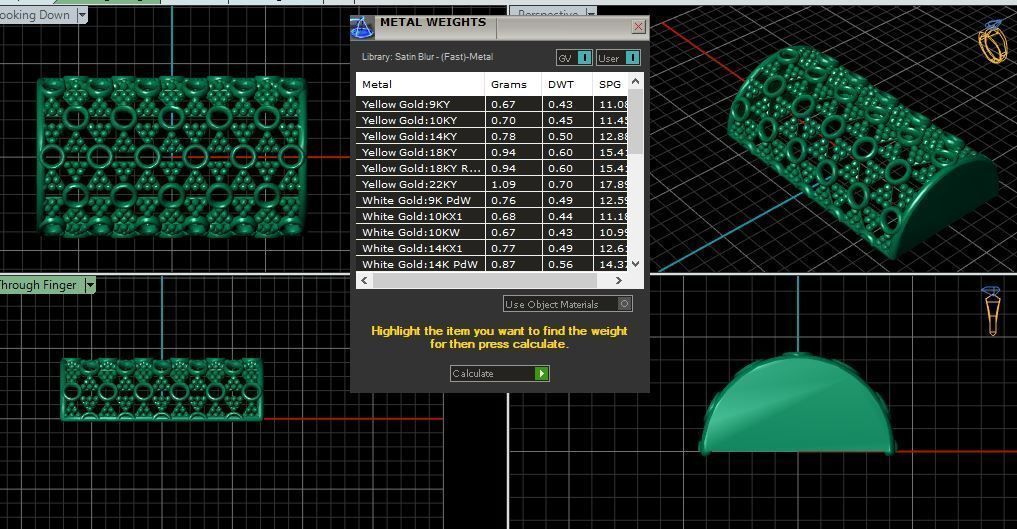The image size is (1017, 529).
Task: Select the Yellow Gold:18KY row
Action: coord(492,152)
